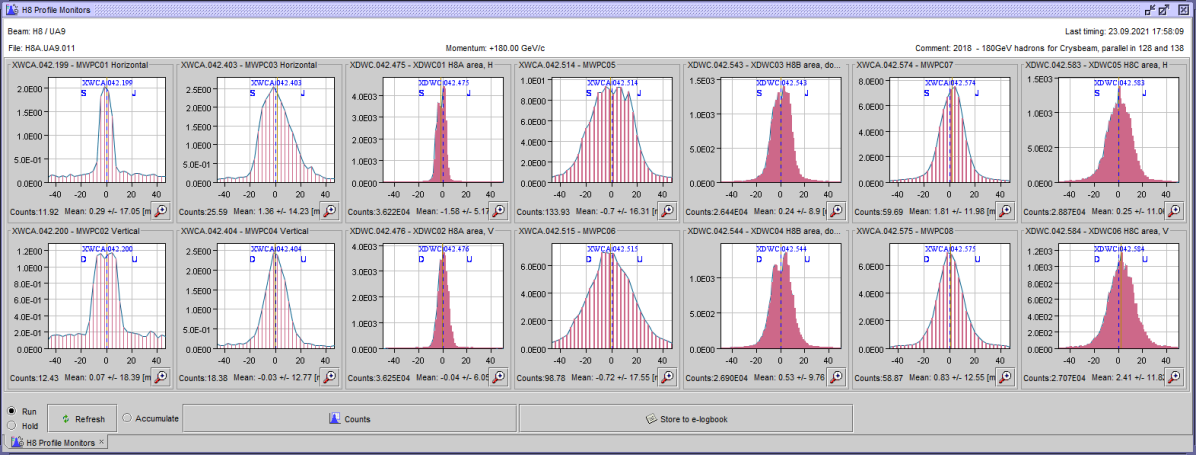Magnify the XWCA.042.514 MWPC05 profile
Screen dimensions: 1196x455
tap(667, 211)
